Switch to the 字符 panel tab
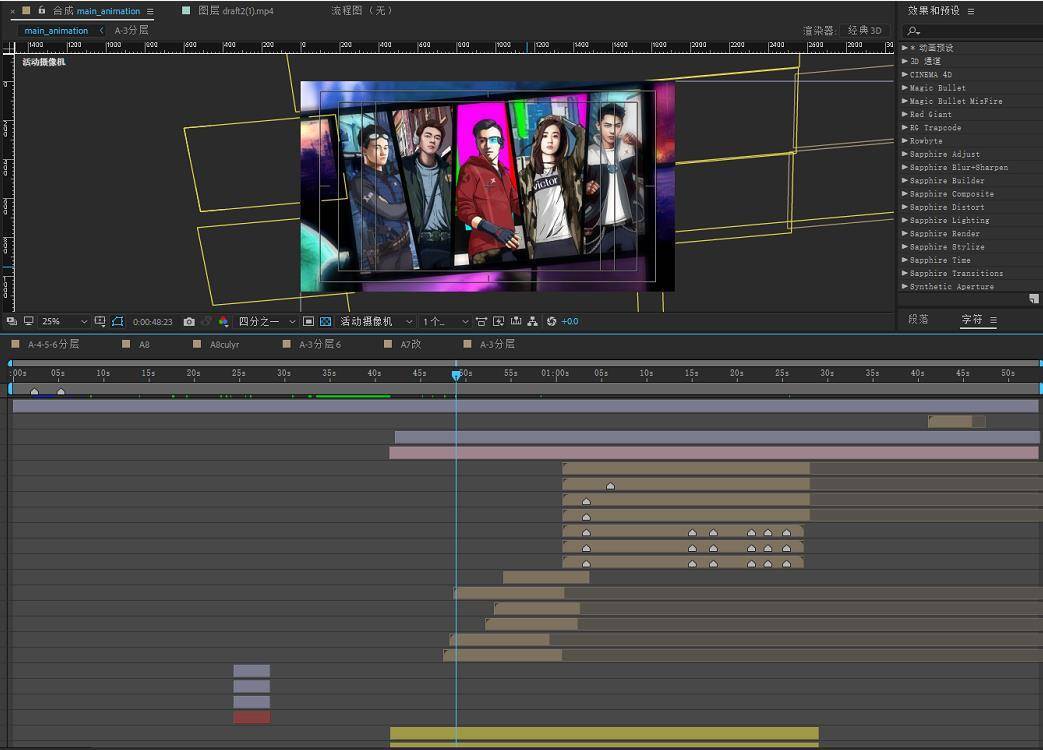 point(972,319)
